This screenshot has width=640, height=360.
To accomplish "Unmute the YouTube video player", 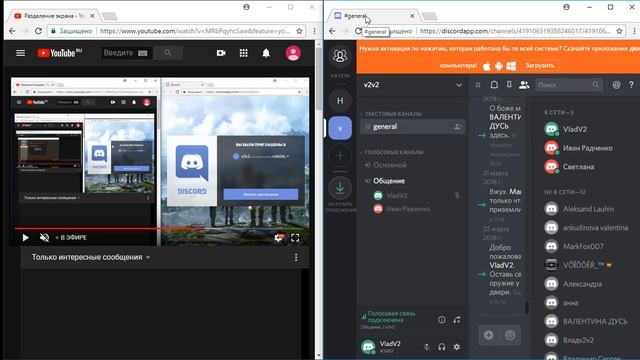I will coord(44,238).
